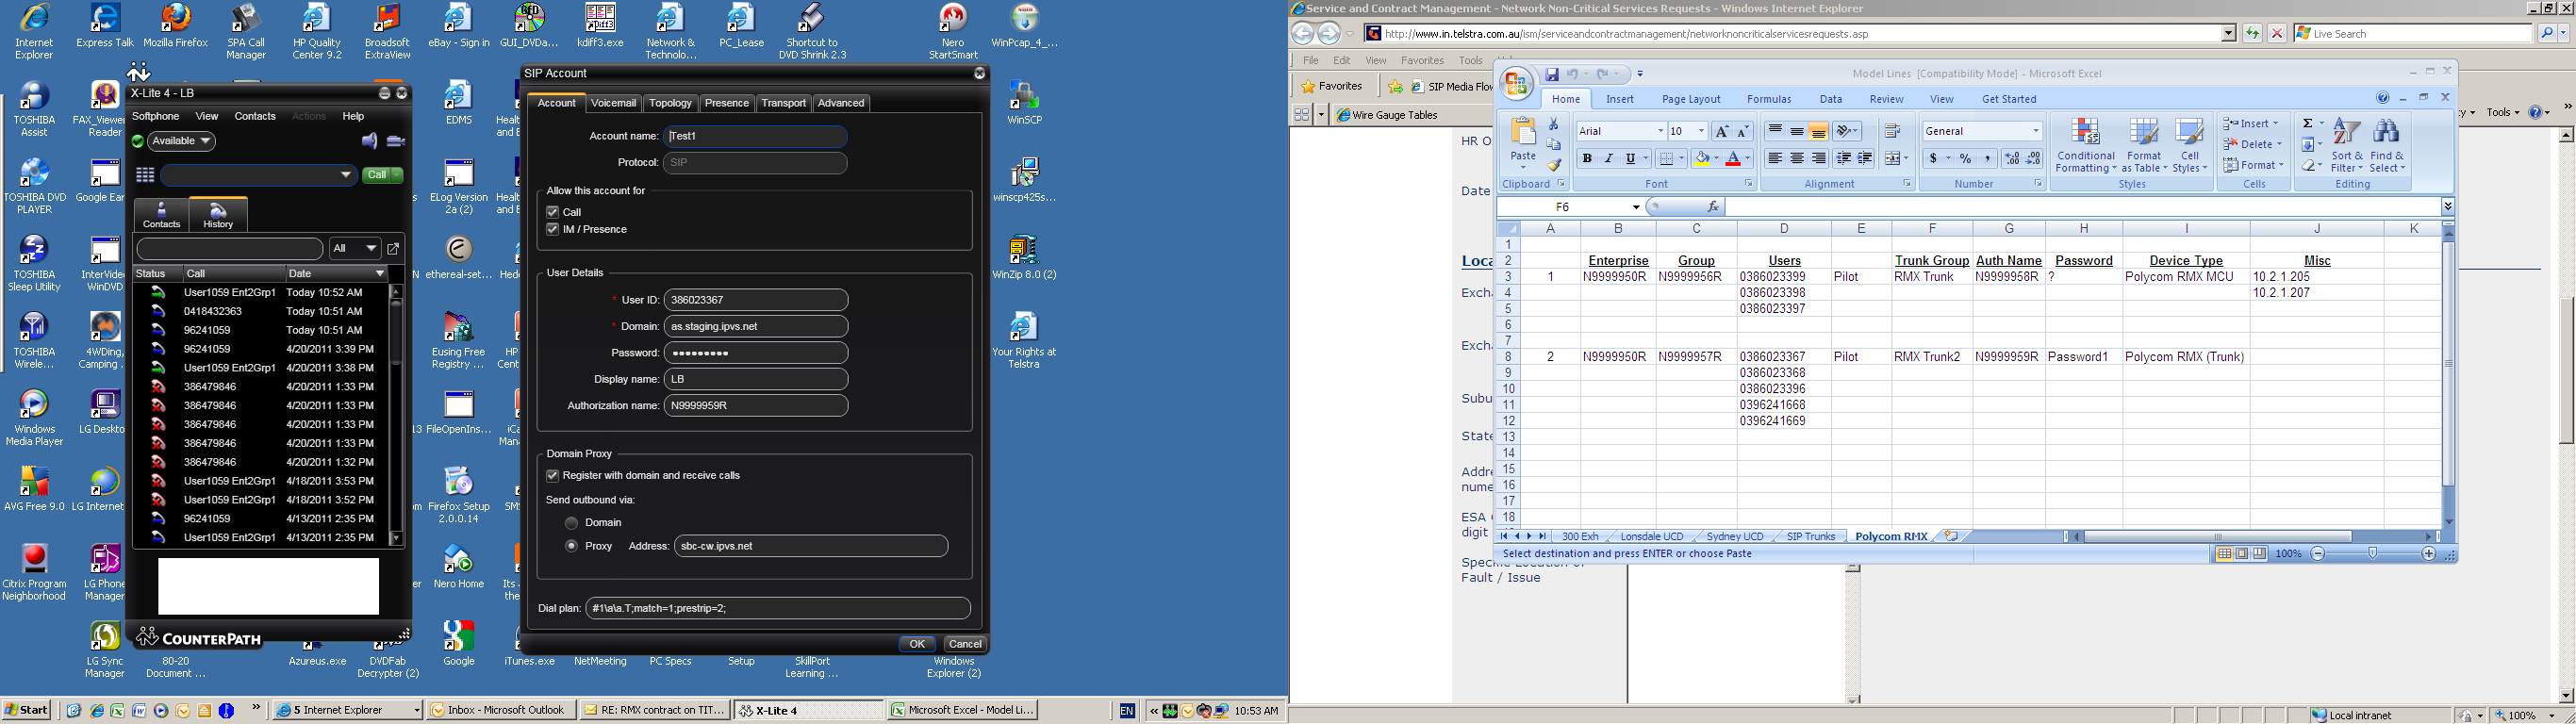The width and height of the screenshot is (2576, 724).
Task: Open Excel Page Layout ribbon tab
Action: coord(1691,99)
